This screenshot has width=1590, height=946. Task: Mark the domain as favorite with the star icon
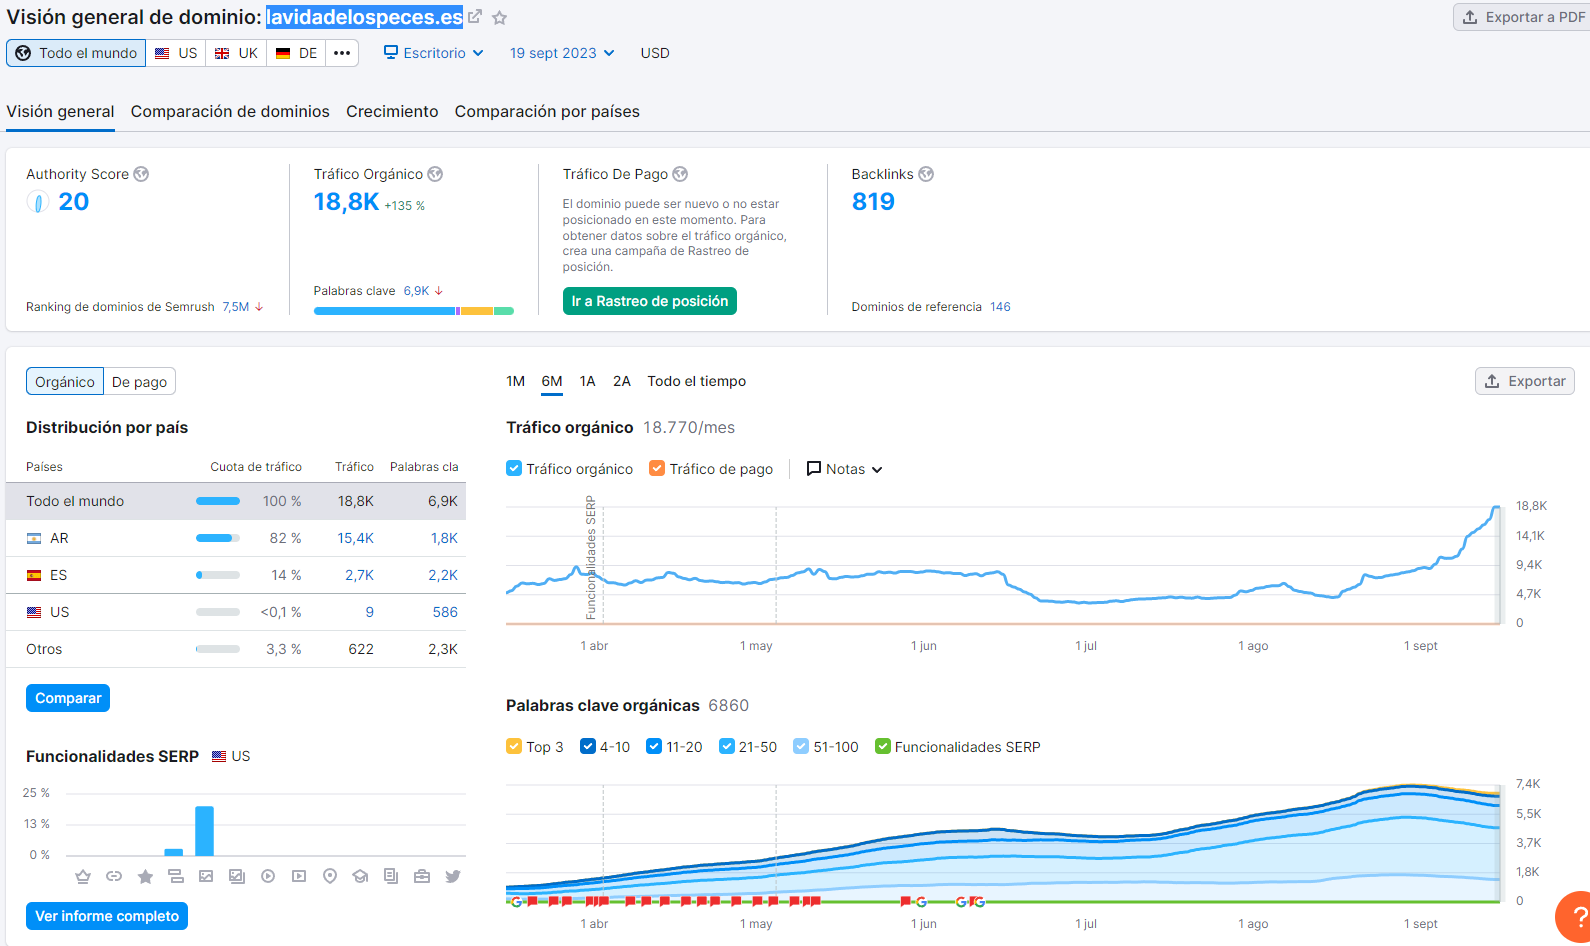click(x=500, y=18)
